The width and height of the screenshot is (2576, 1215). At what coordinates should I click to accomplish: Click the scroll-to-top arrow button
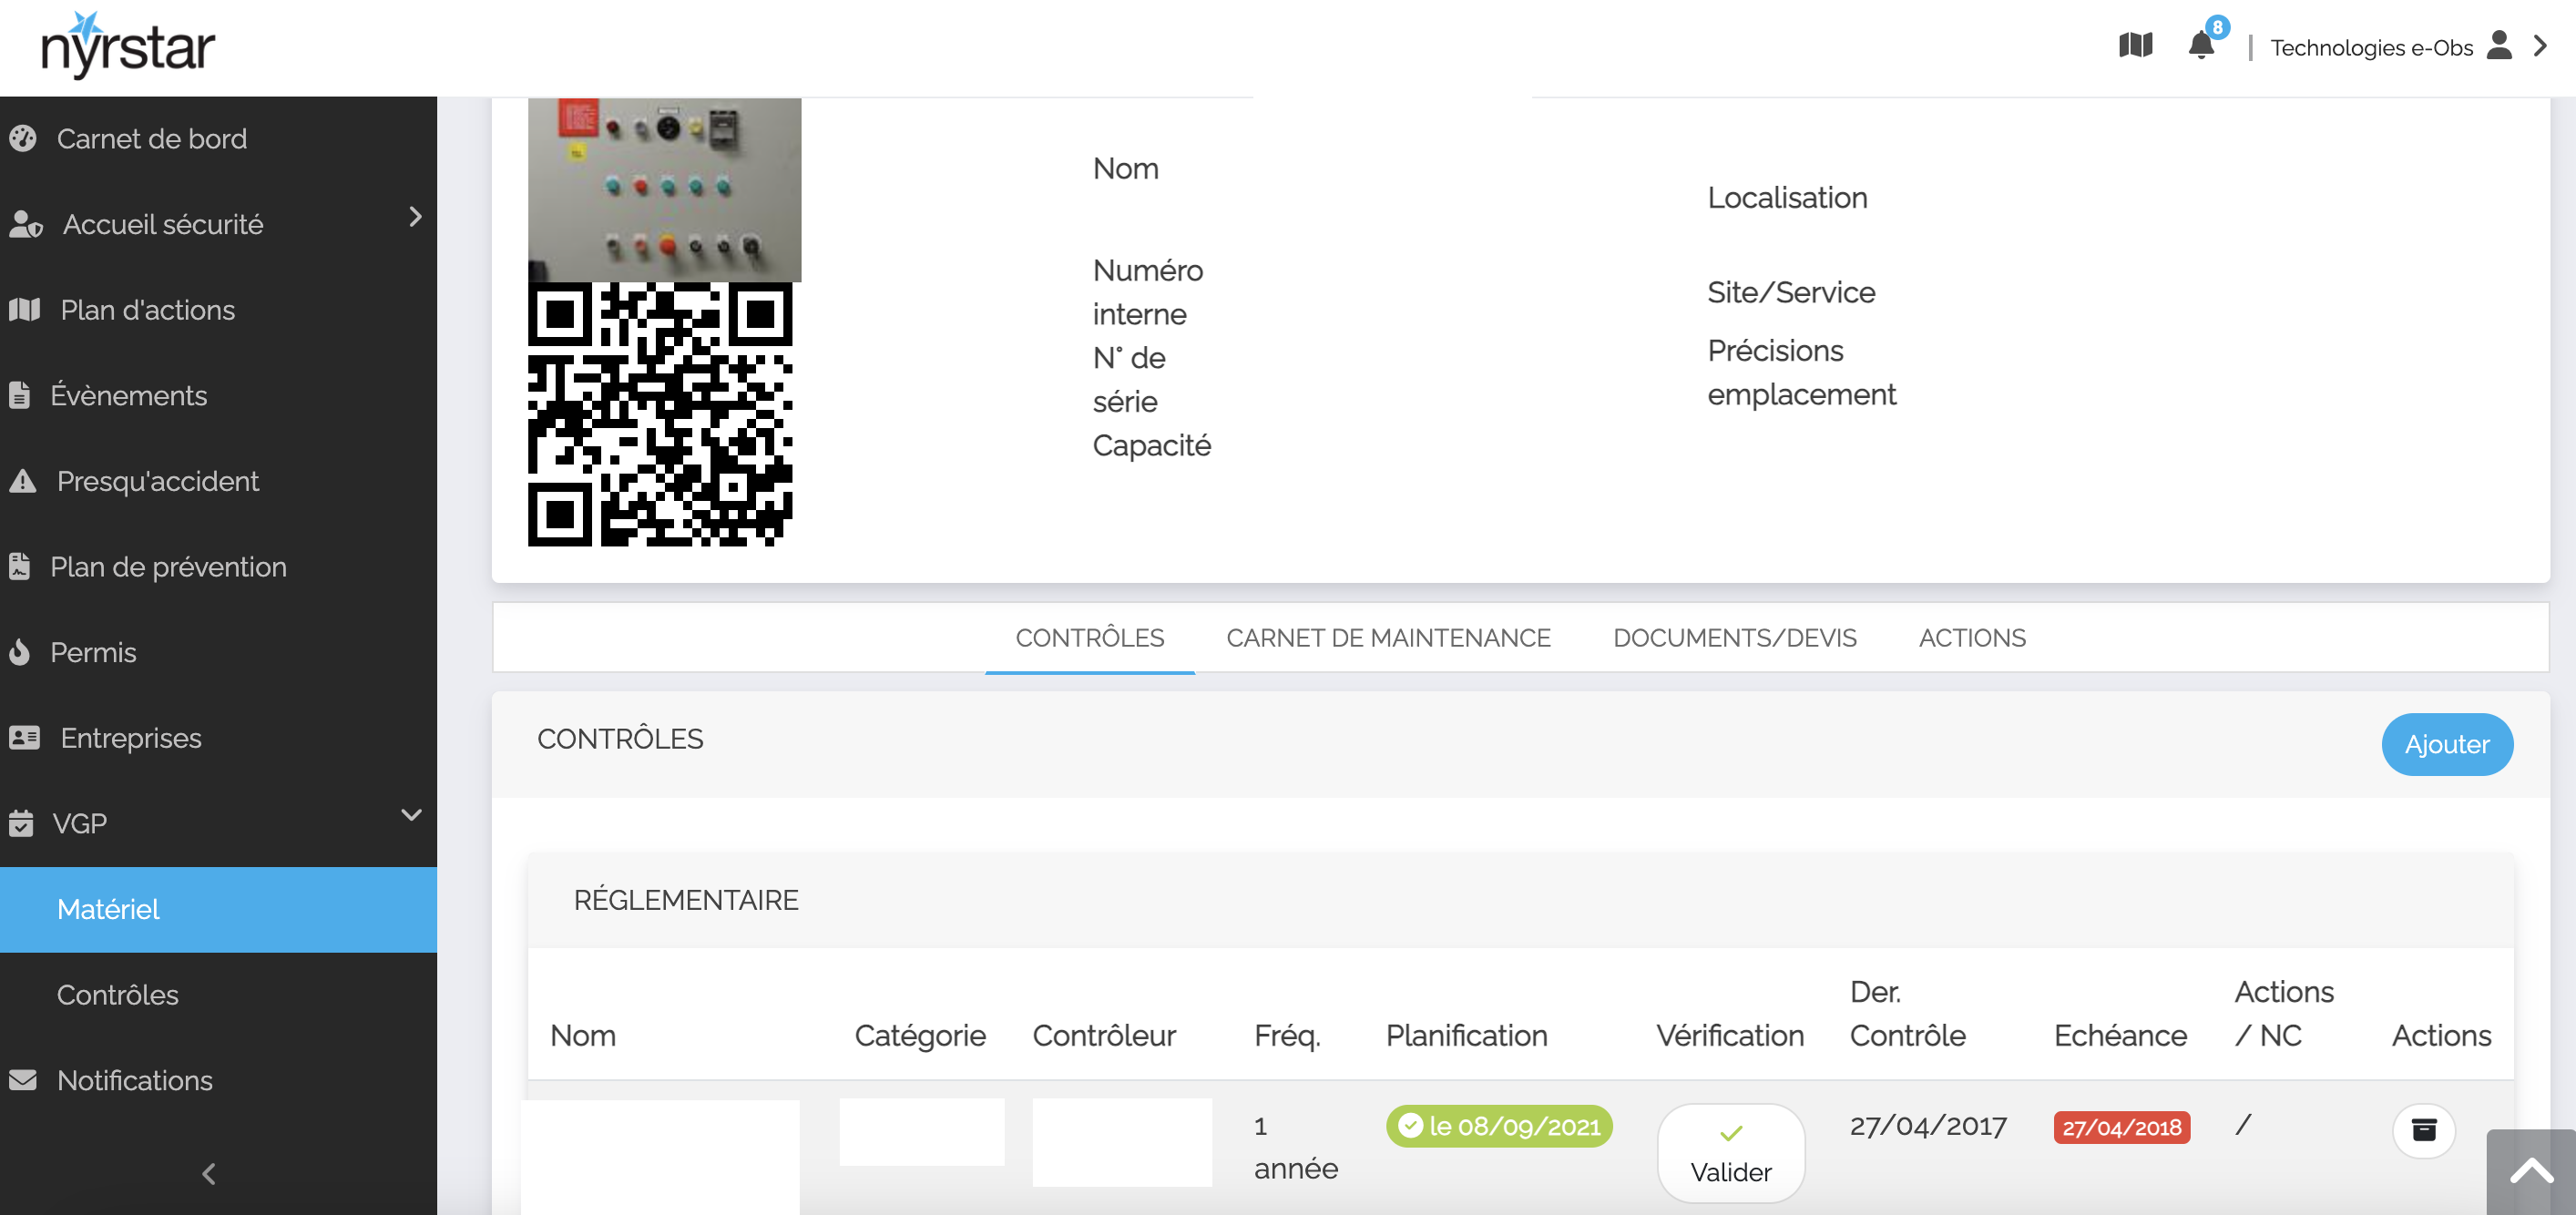[2531, 1172]
